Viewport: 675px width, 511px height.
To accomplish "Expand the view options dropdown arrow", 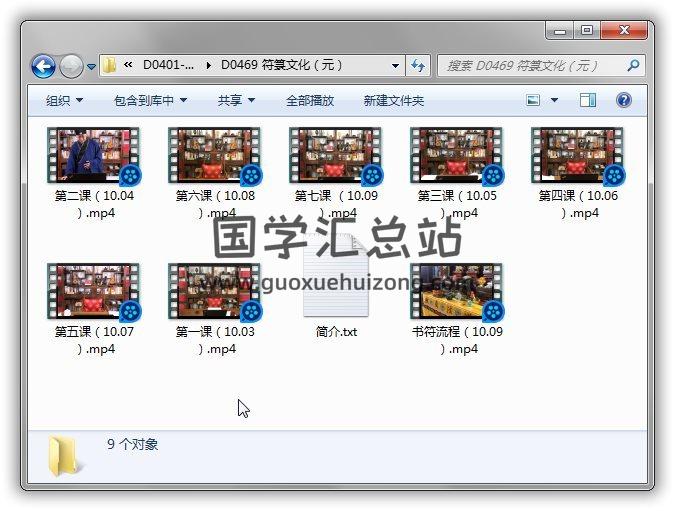I will tap(554, 100).
